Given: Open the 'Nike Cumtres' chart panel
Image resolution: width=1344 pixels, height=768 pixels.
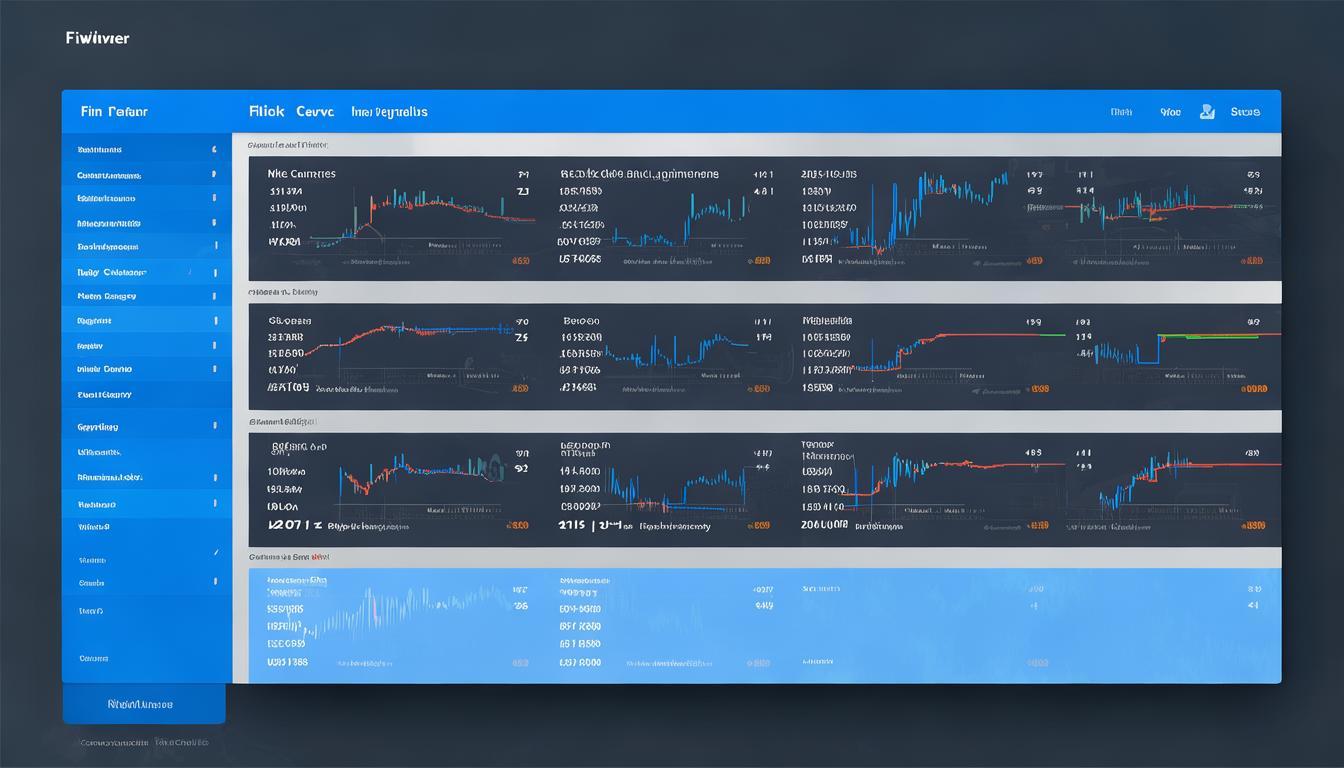Looking at the screenshot, I should tap(301, 173).
